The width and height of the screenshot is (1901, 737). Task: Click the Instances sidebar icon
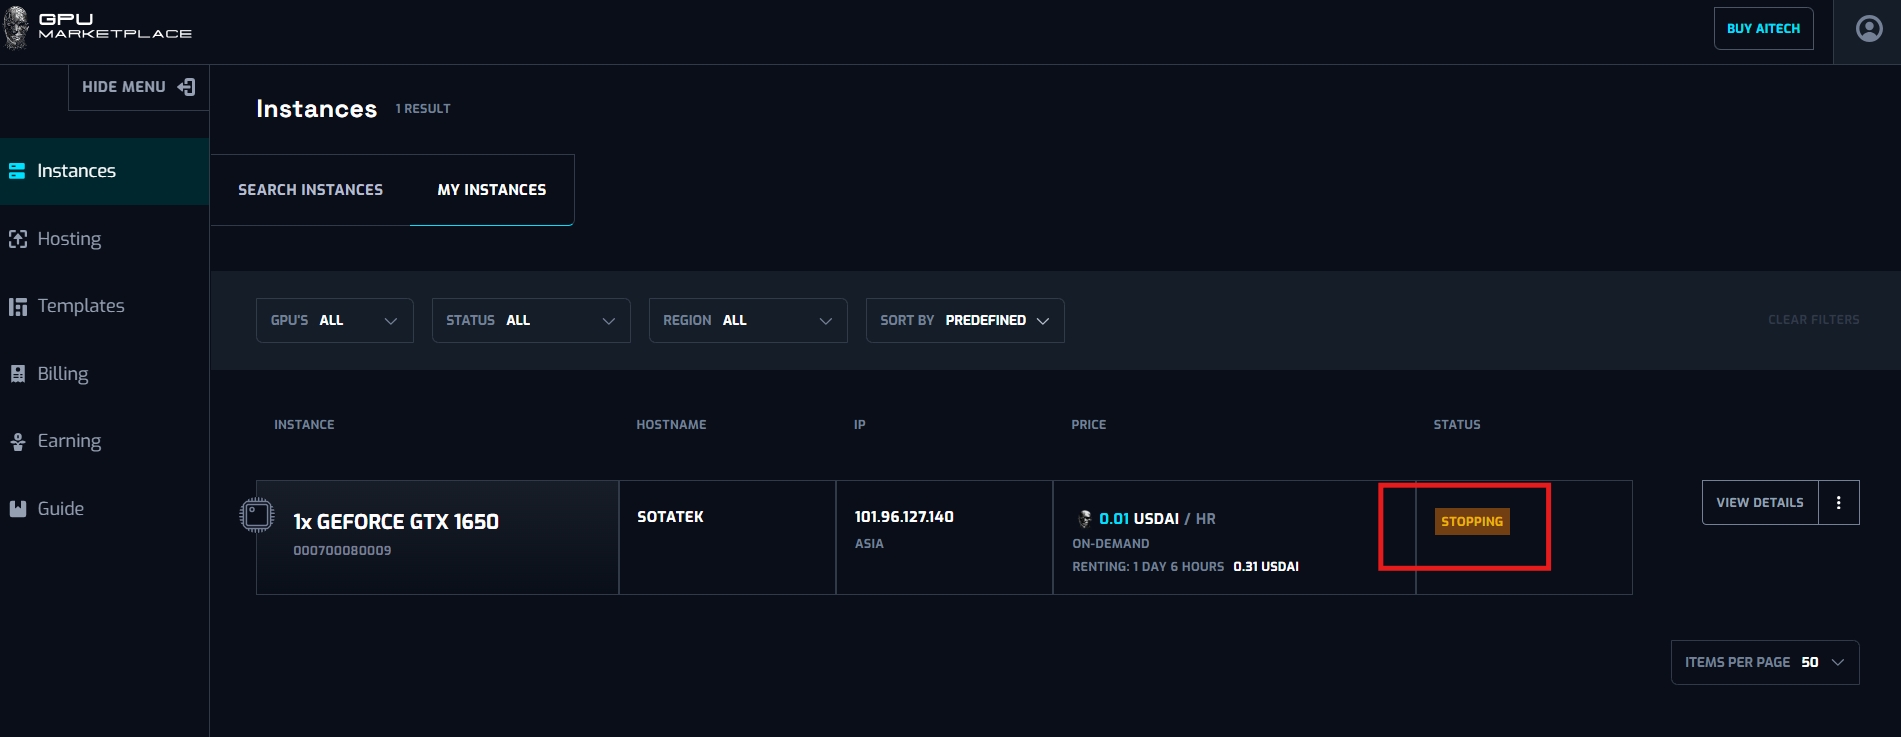[17, 171]
